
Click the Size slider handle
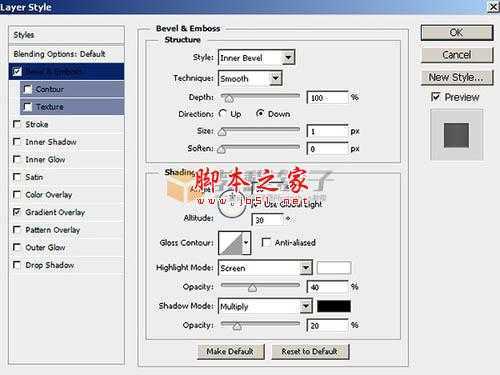[x=222, y=132]
